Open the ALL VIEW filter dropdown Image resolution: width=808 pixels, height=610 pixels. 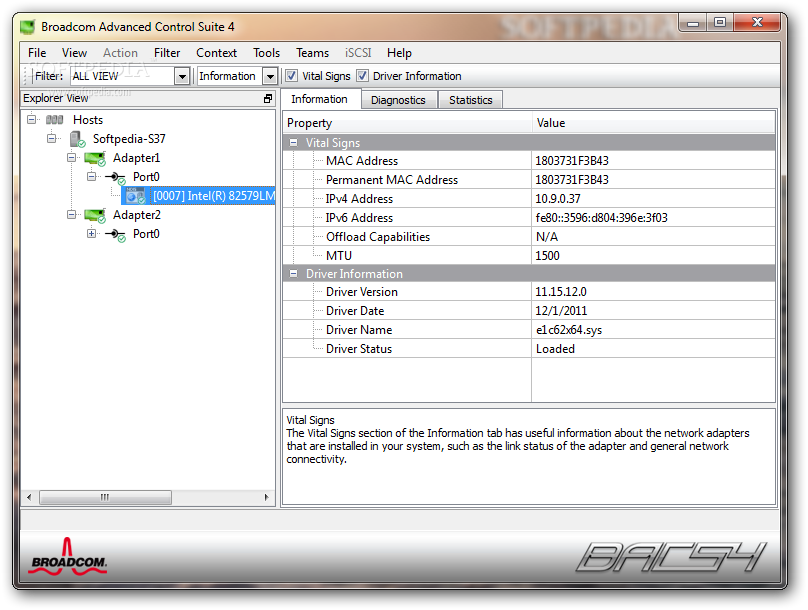pyautogui.click(x=182, y=76)
